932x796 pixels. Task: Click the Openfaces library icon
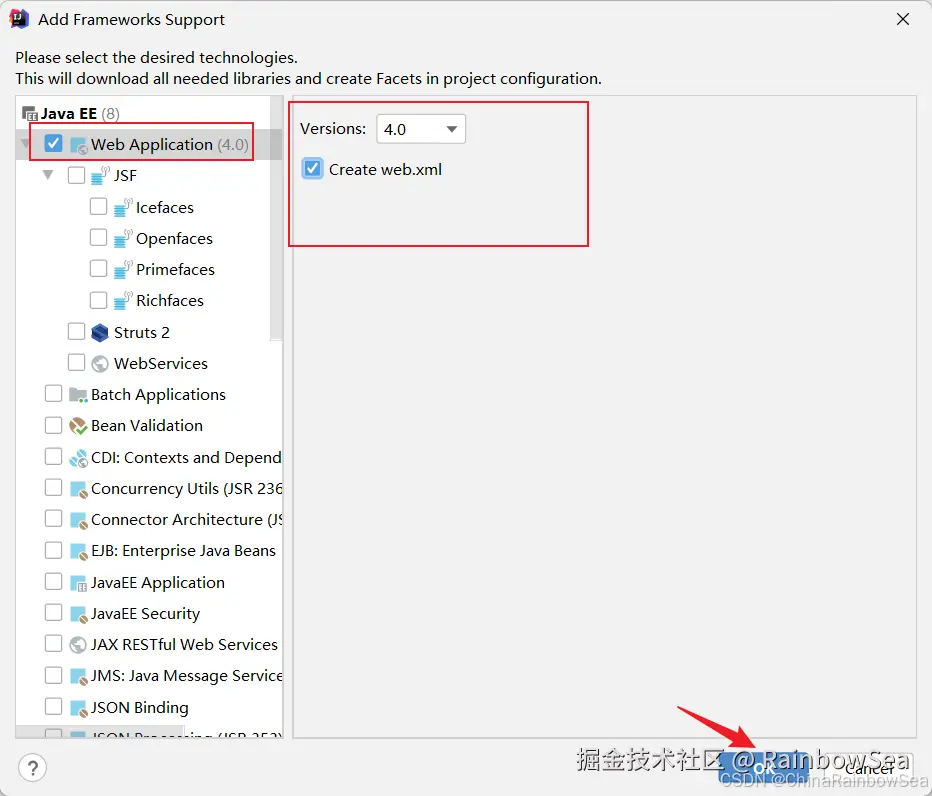point(122,238)
